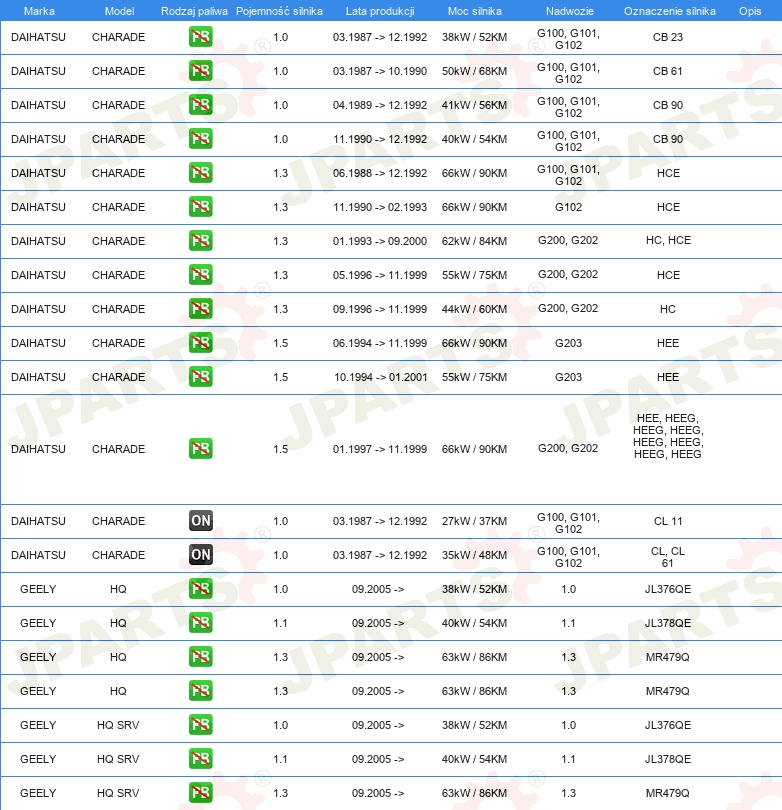
Task: Click the Moc silnika column header
Action: [x=474, y=10]
